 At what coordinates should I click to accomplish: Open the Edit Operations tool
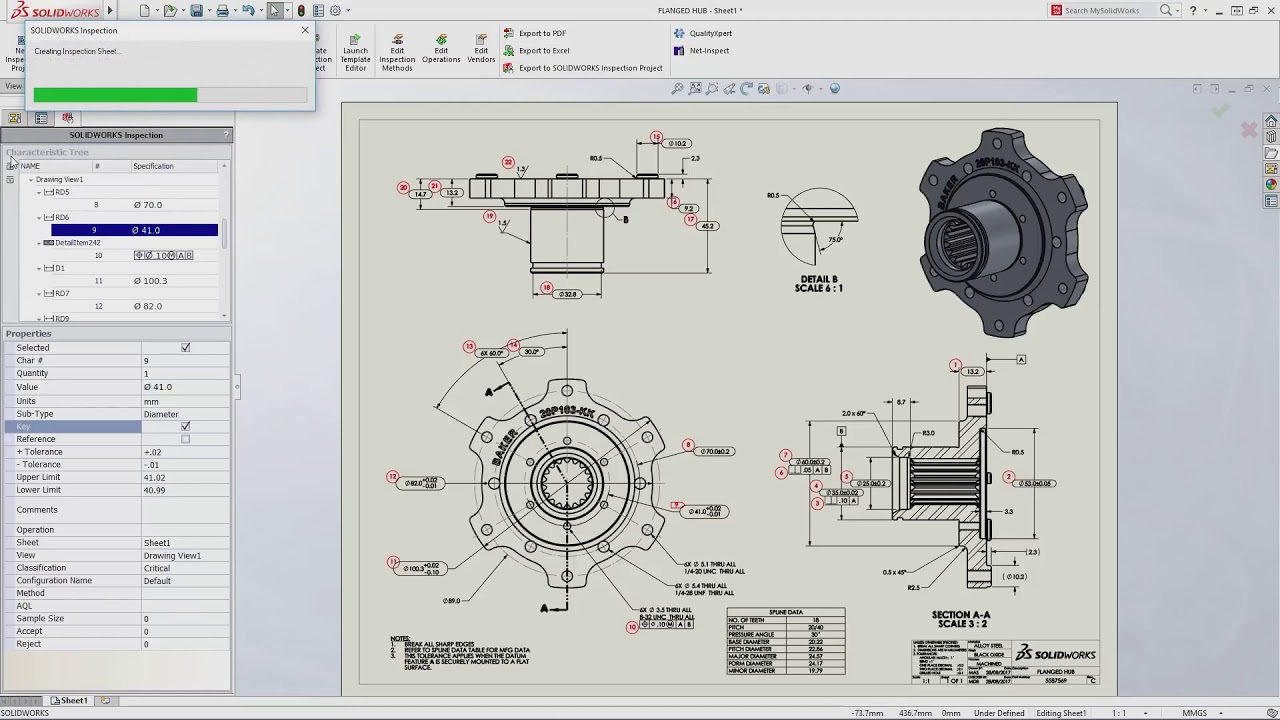point(441,50)
